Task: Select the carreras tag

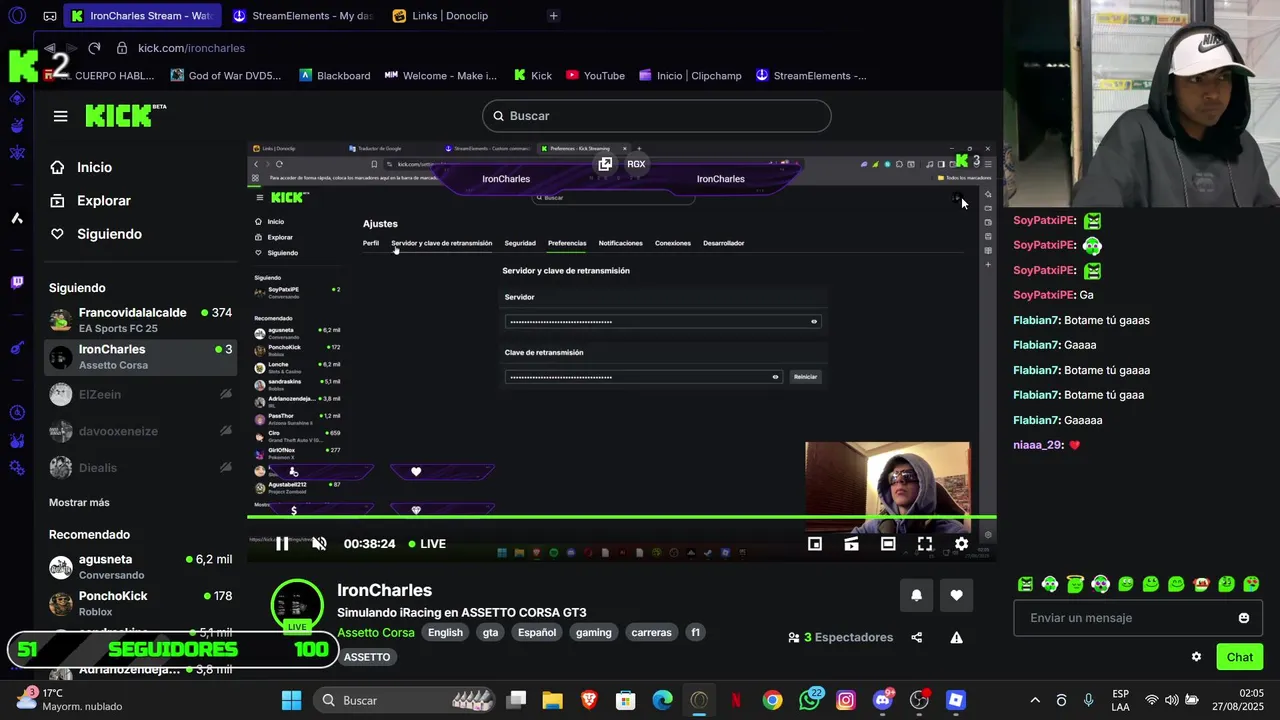Action: (x=651, y=632)
